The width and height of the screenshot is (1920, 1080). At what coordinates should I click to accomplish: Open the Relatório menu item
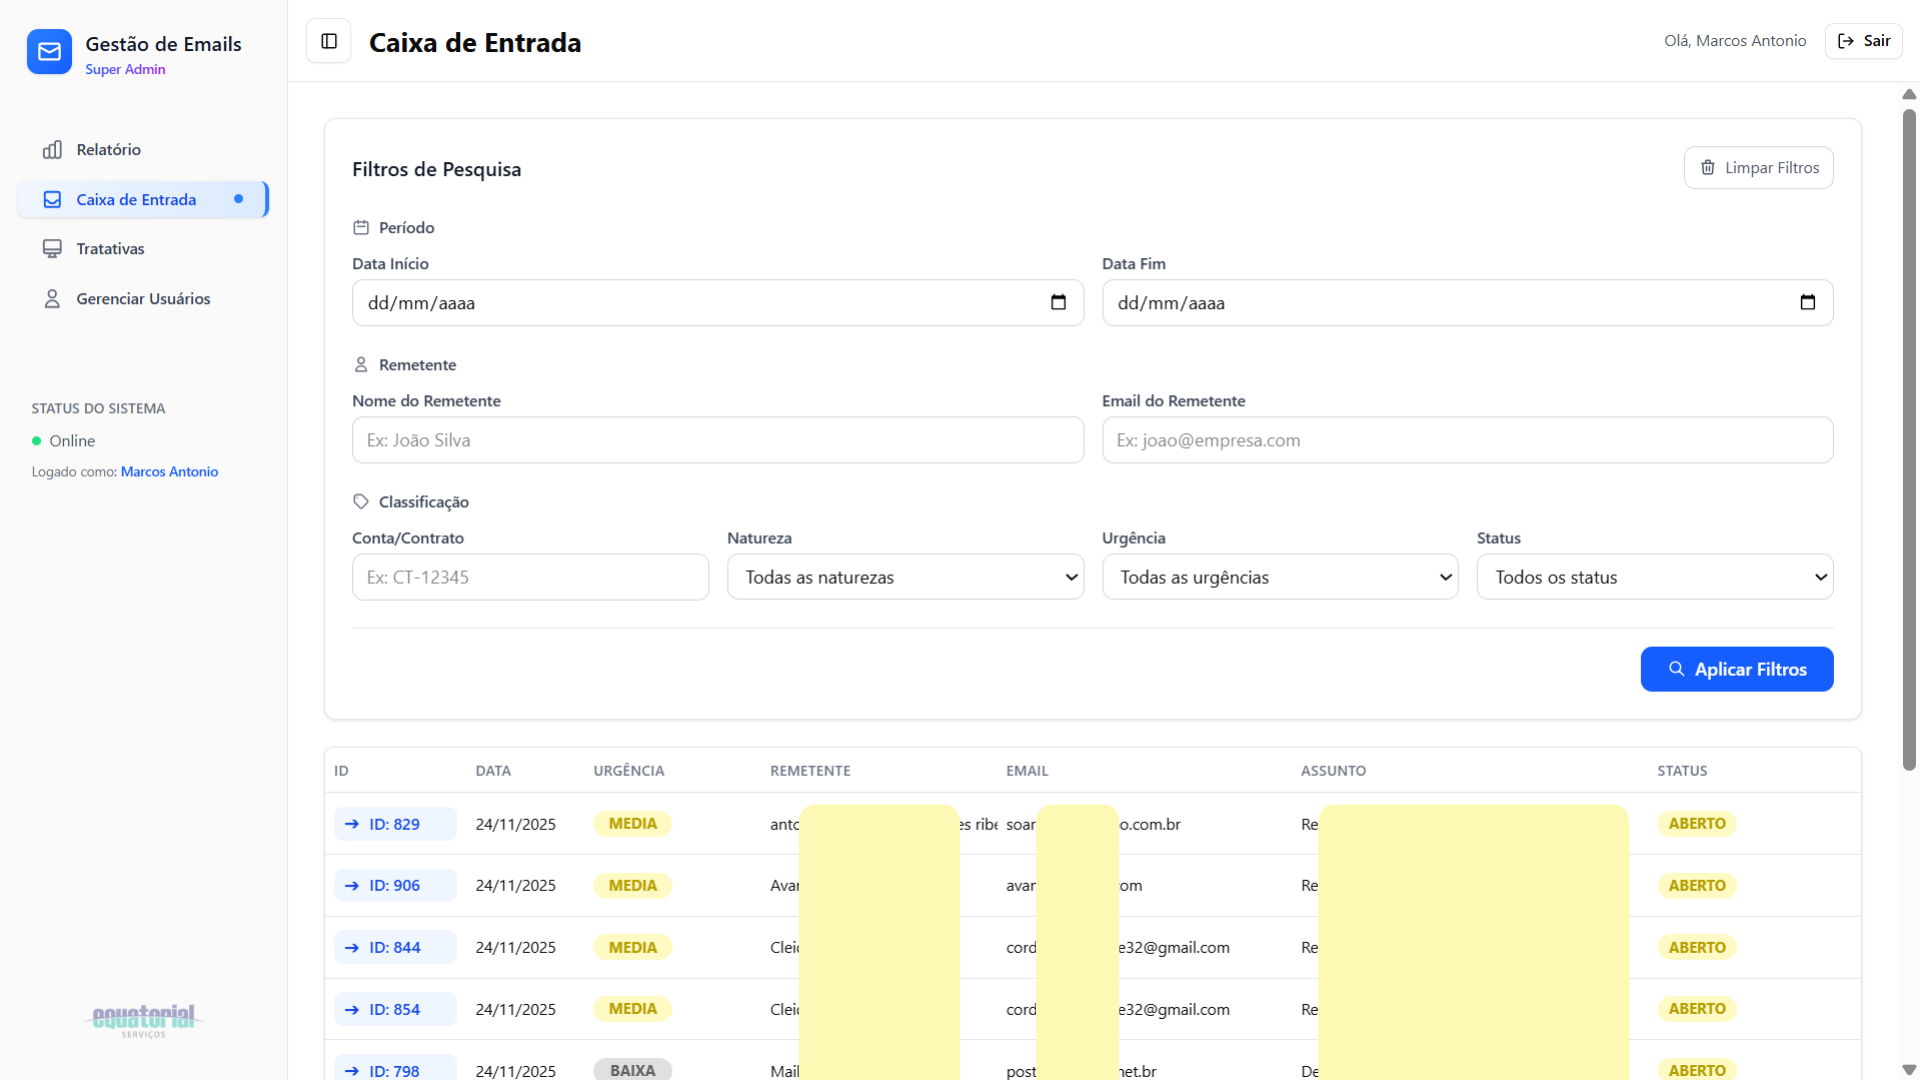click(143, 150)
